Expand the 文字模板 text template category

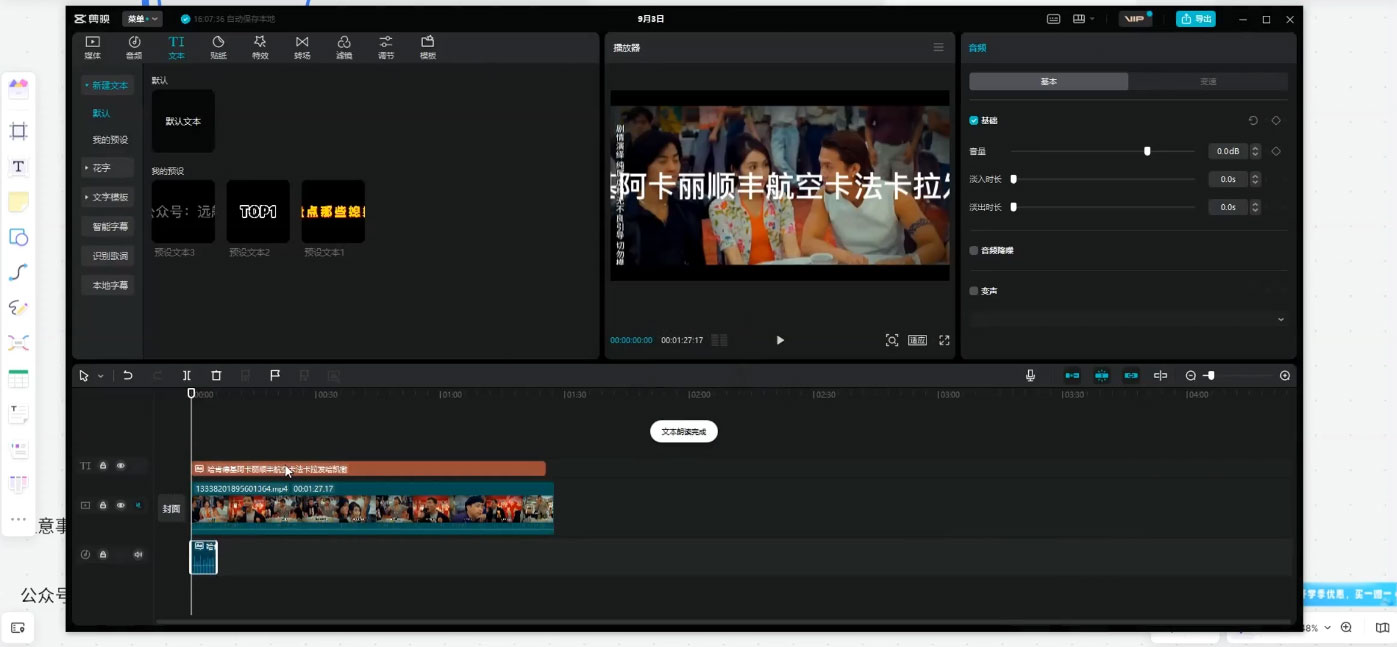pos(107,197)
